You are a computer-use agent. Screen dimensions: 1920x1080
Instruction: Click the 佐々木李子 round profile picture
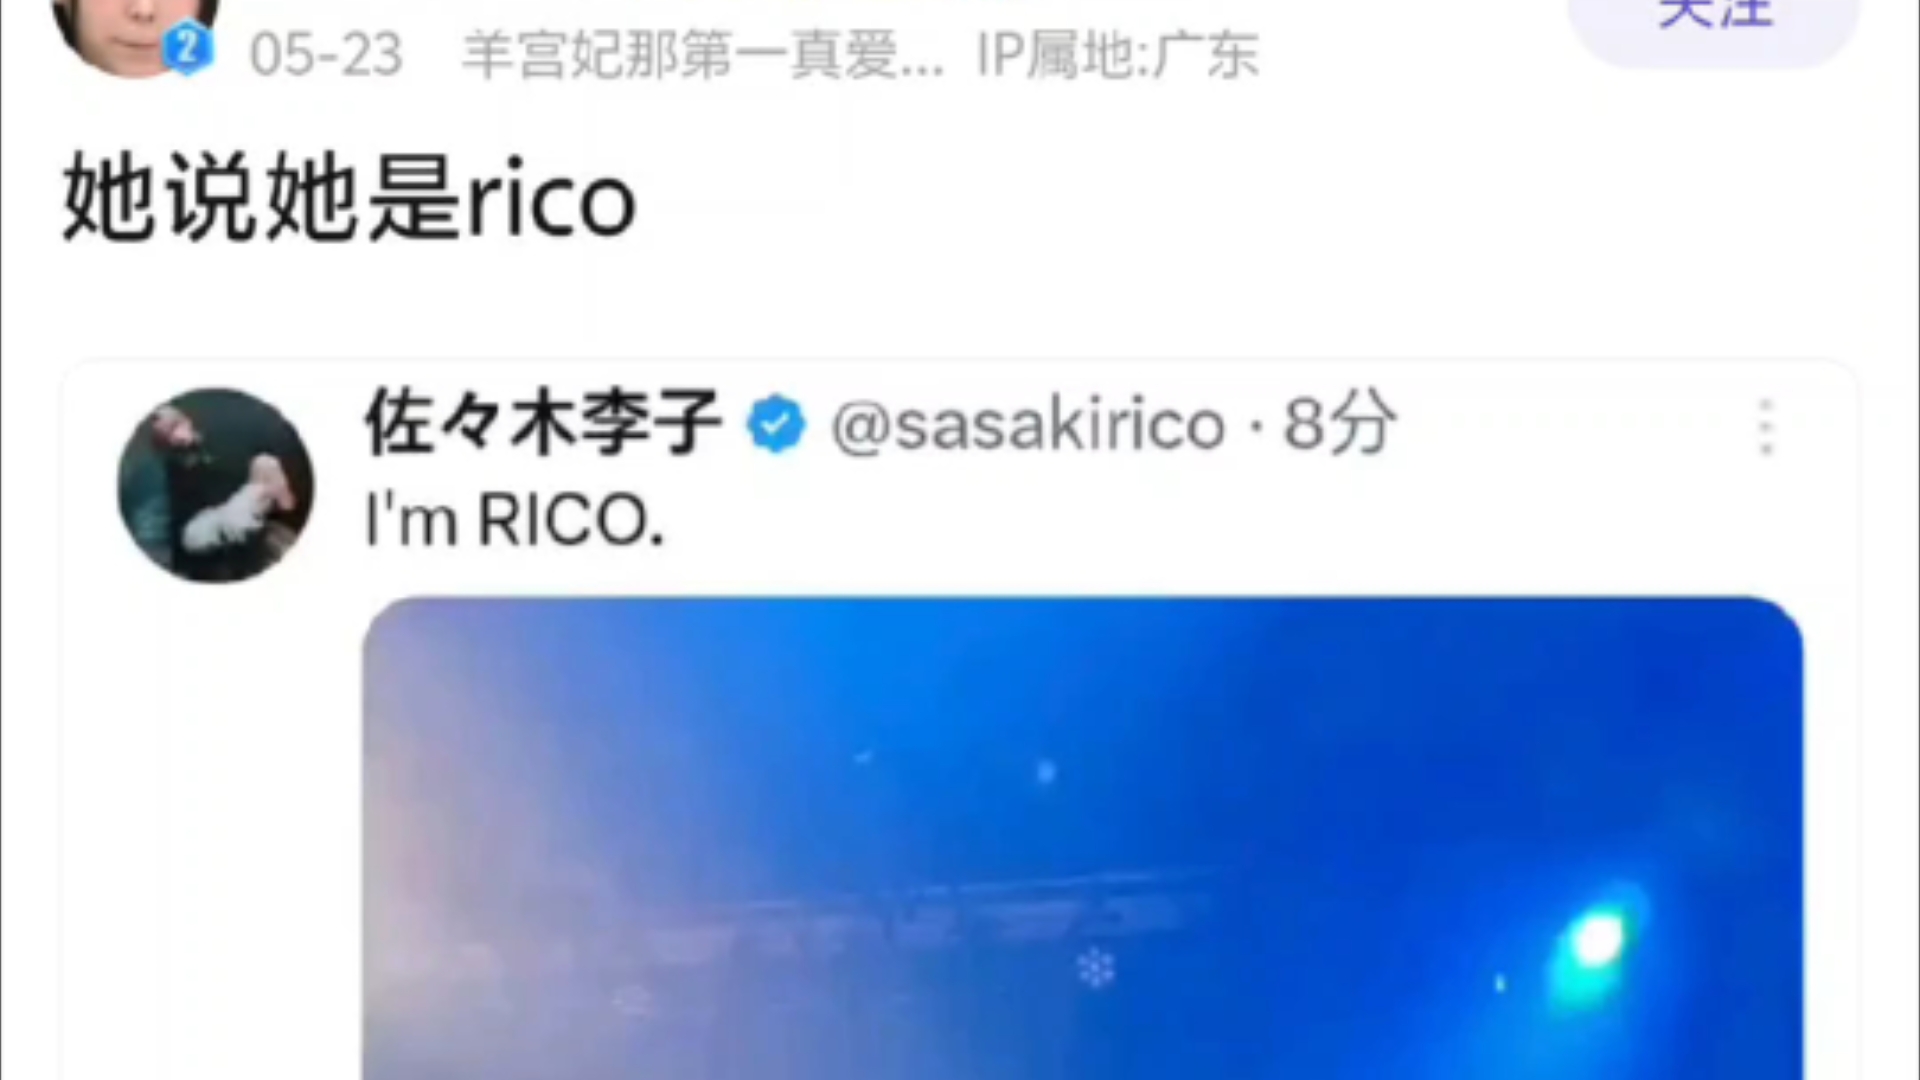pos(216,485)
